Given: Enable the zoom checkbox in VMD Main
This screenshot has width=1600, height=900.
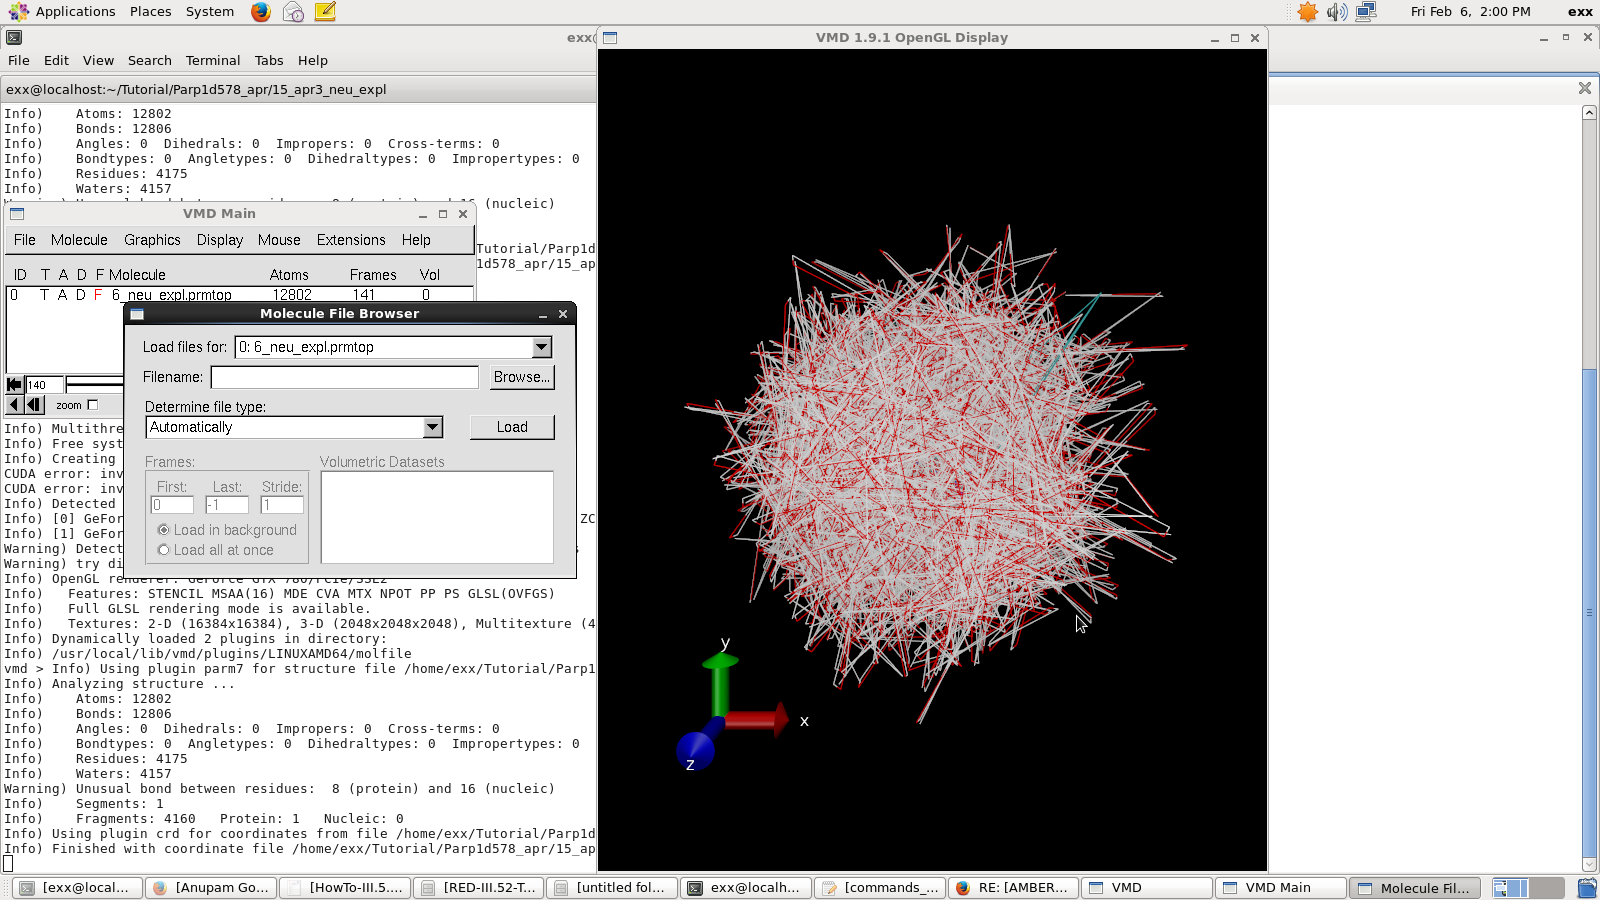Looking at the screenshot, I should (93, 405).
